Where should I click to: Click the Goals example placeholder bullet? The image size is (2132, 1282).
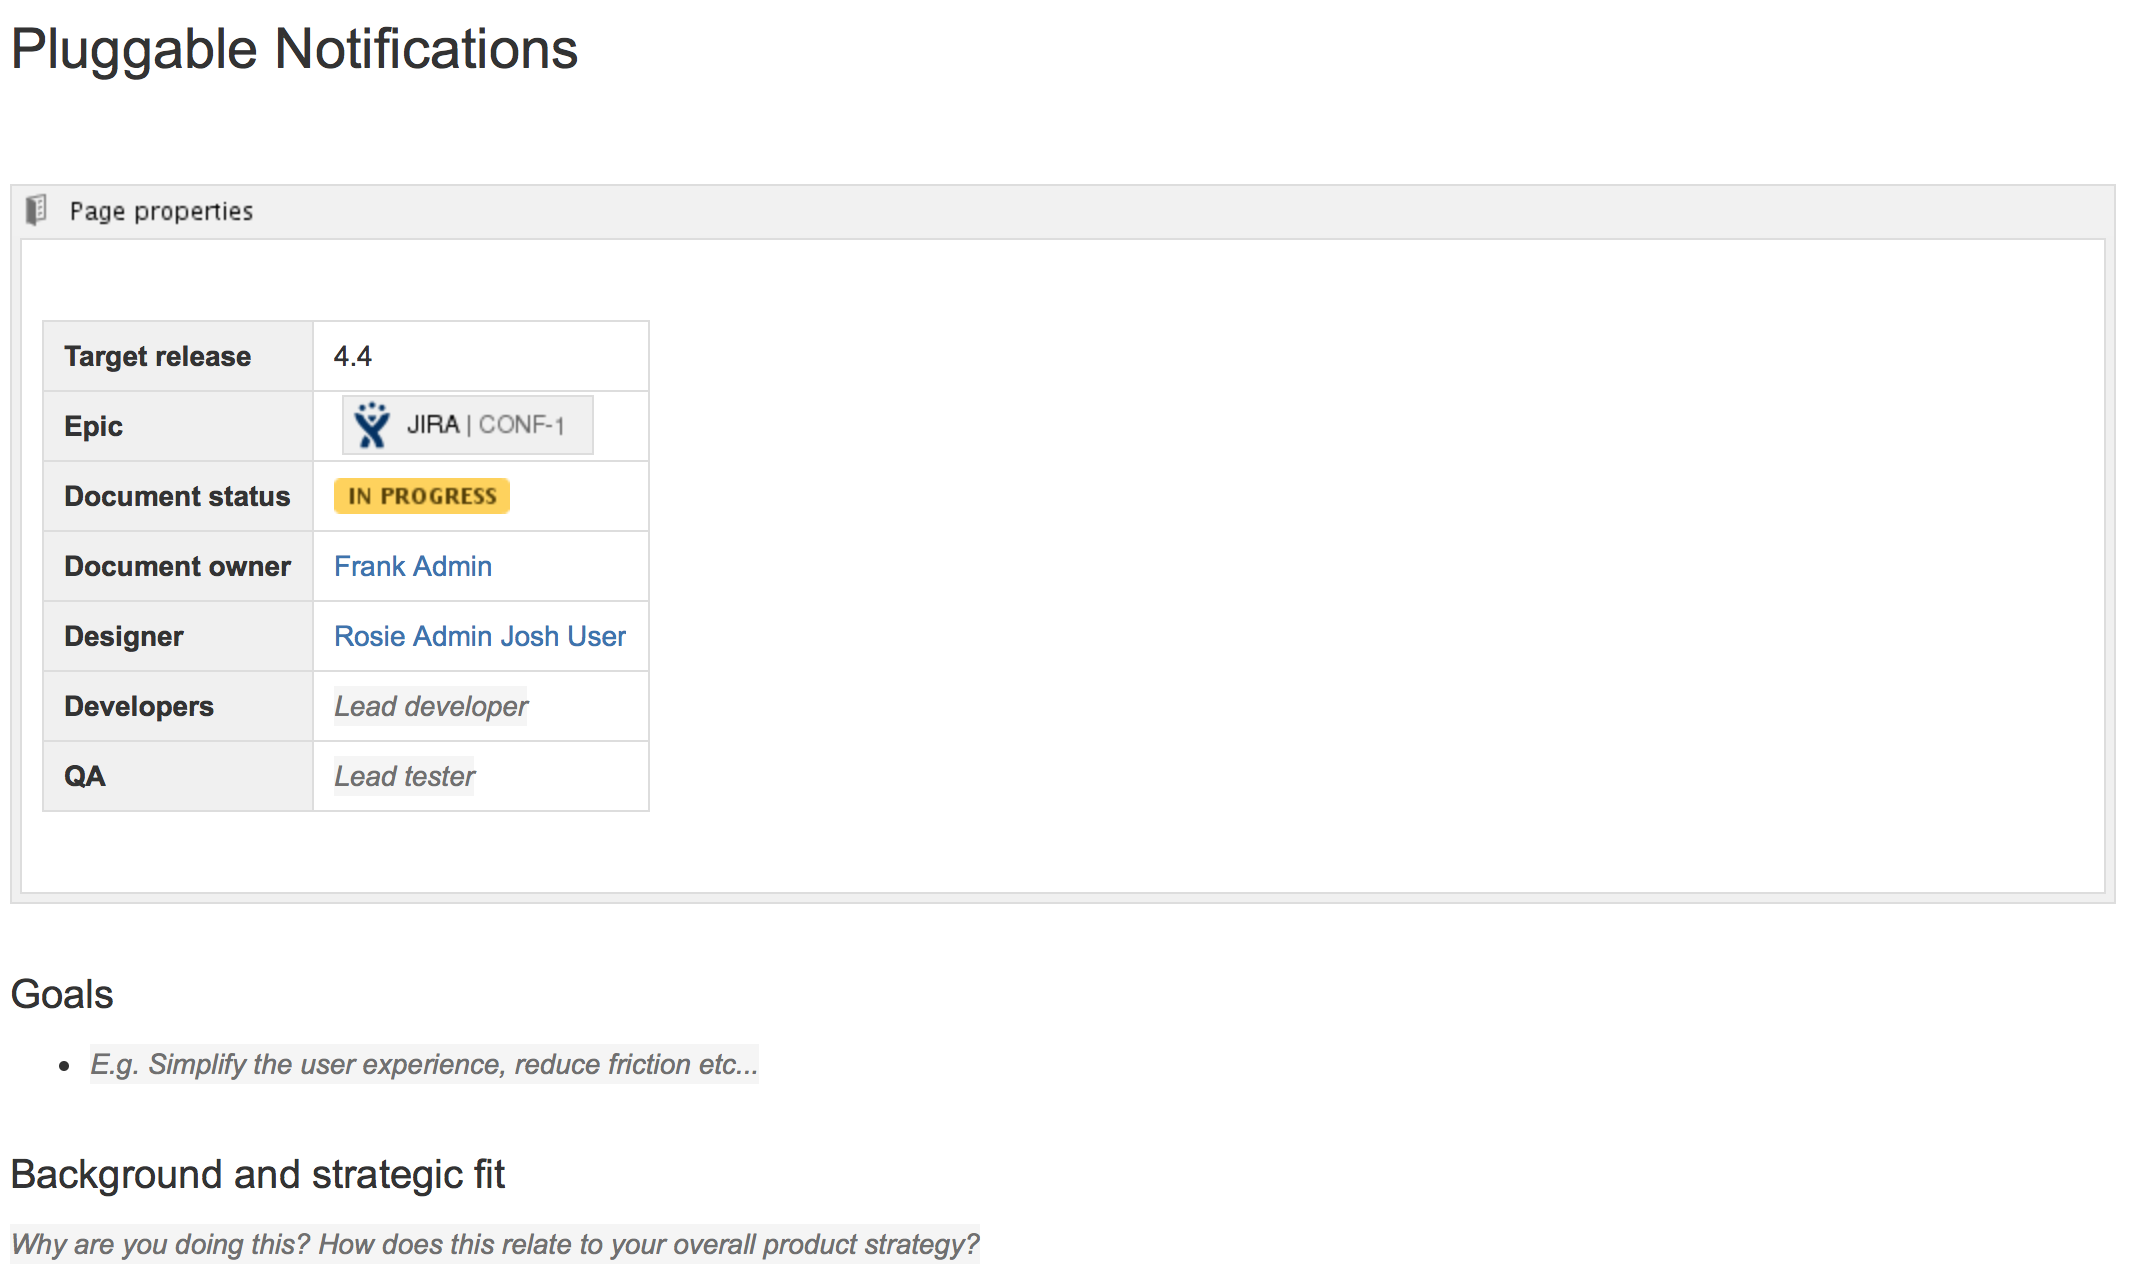pyautogui.click(x=423, y=1064)
